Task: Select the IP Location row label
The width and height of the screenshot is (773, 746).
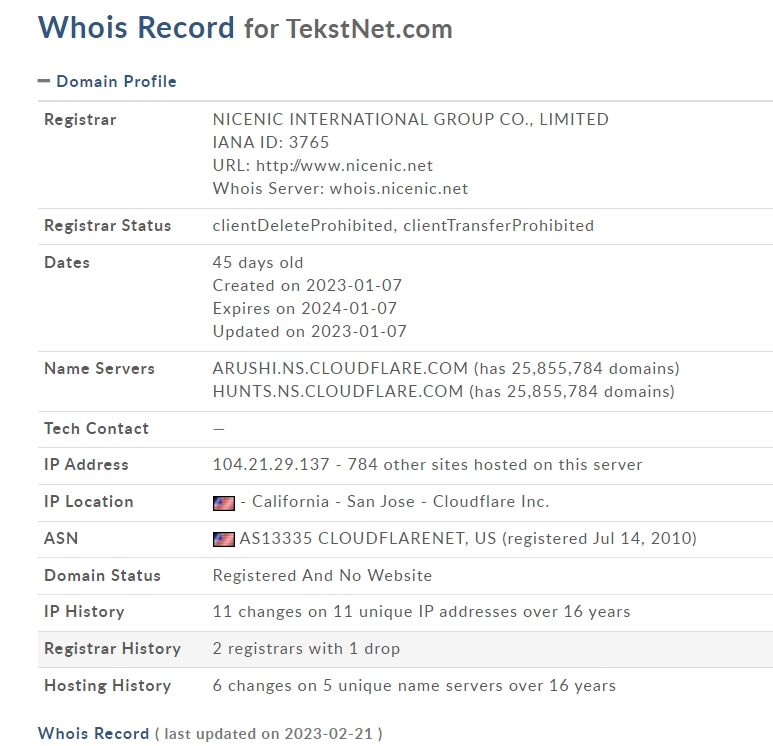Action: [x=89, y=502]
